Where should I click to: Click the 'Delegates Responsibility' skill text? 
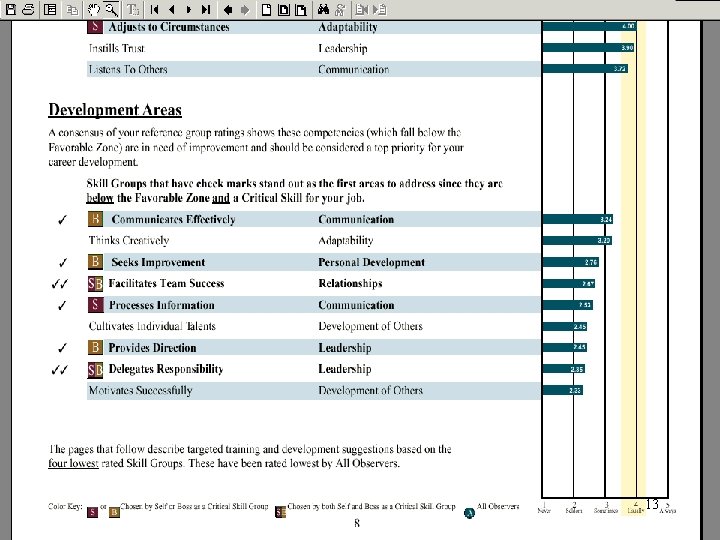pos(166,369)
